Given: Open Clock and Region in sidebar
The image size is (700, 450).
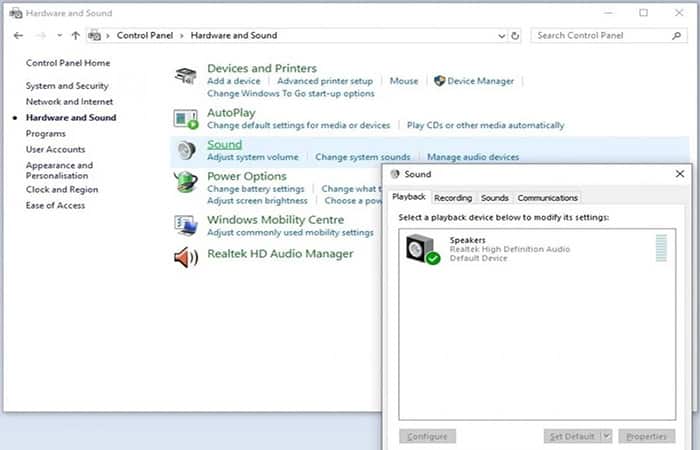Looking at the screenshot, I should pos(62,189).
